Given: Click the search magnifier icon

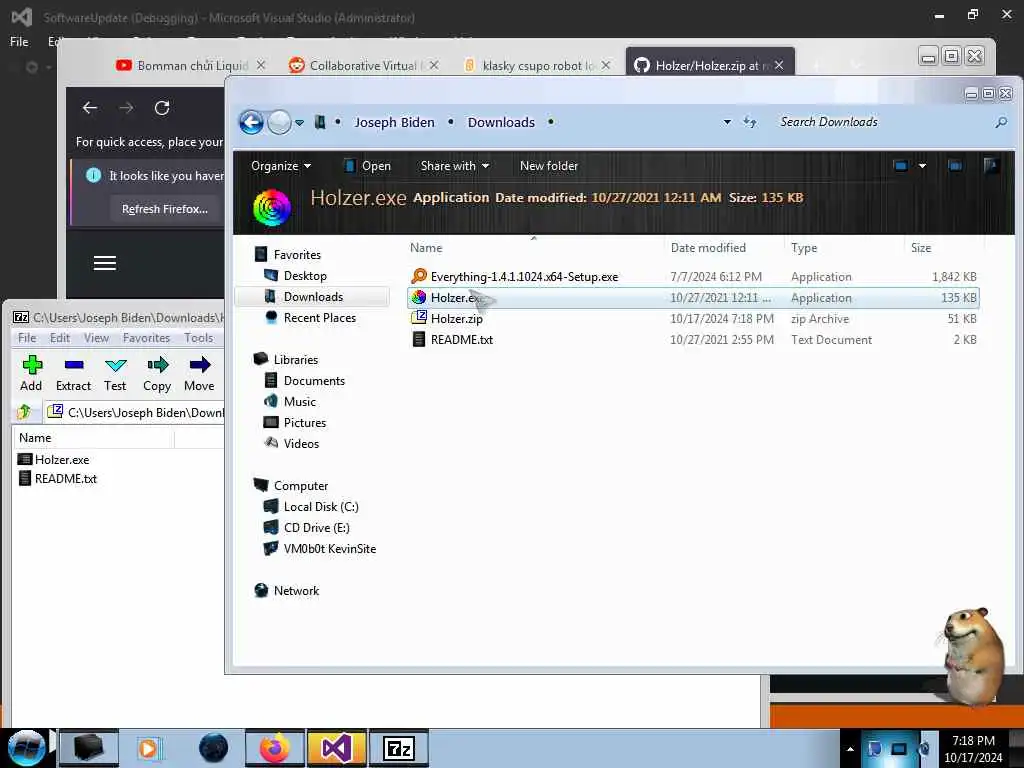Looking at the screenshot, I should tap(1001, 122).
